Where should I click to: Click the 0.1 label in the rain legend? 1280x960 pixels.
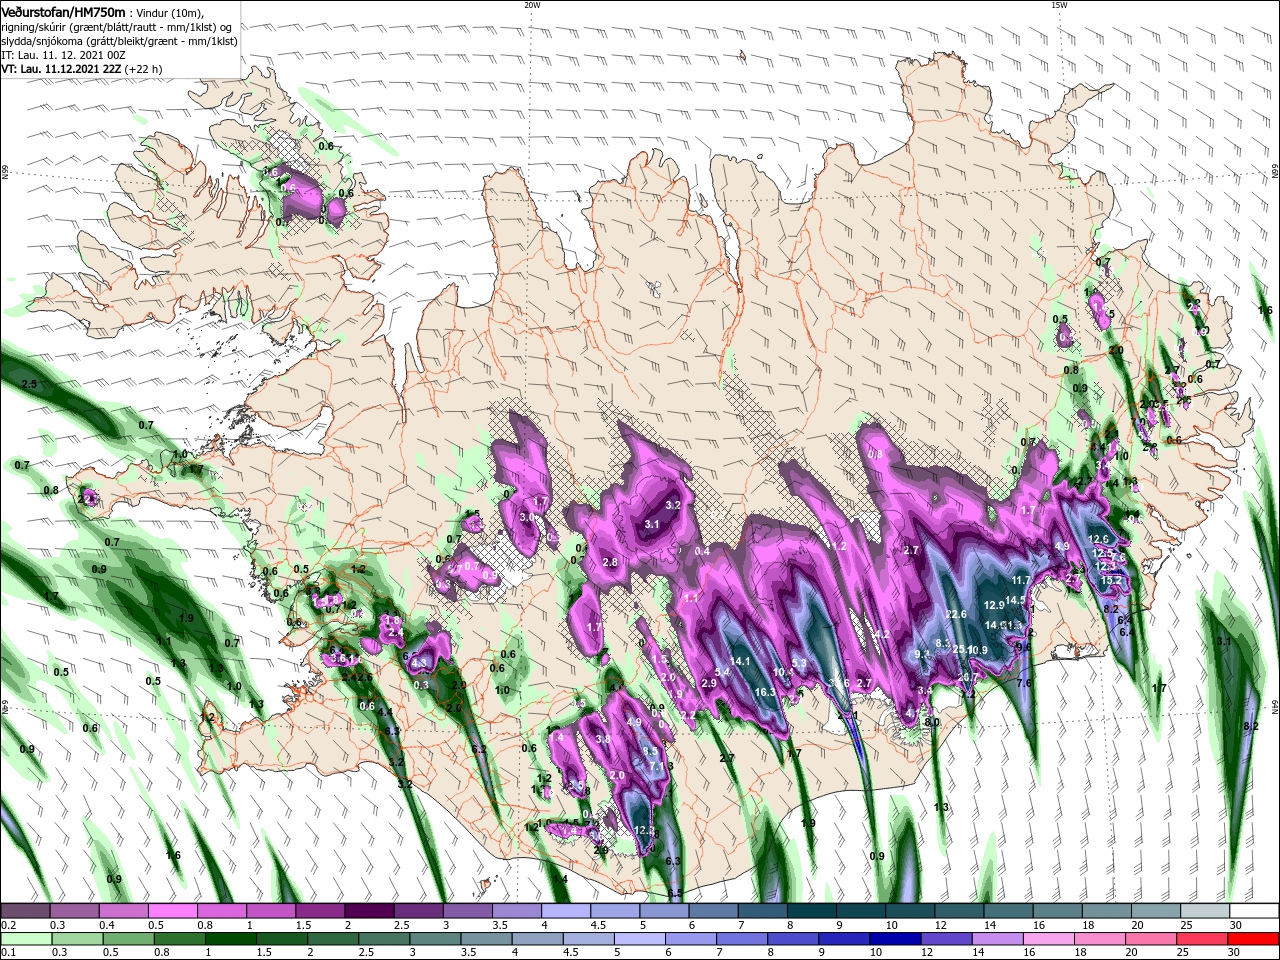[x=8, y=952]
